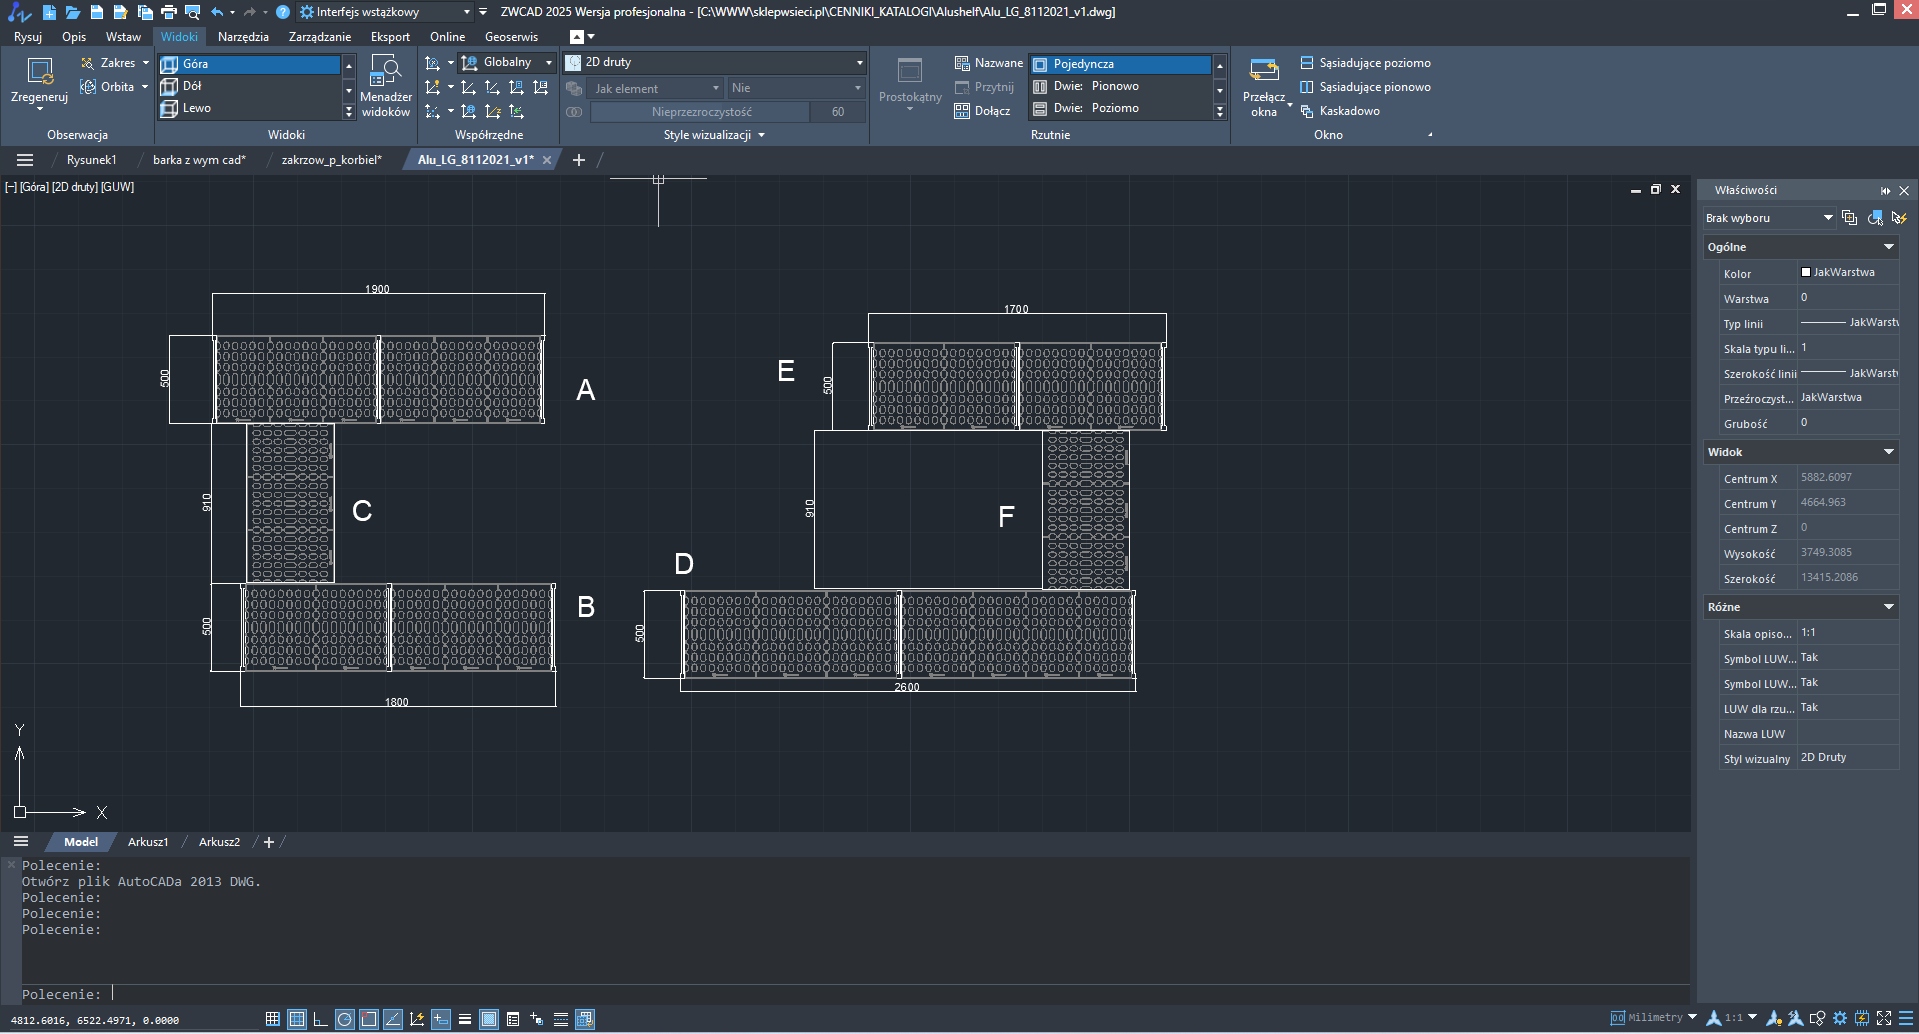This screenshot has height=1034, width=1919.
Task: Click the Zregeneruj (regenerate) icon
Action: pyautogui.click(x=40, y=72)
